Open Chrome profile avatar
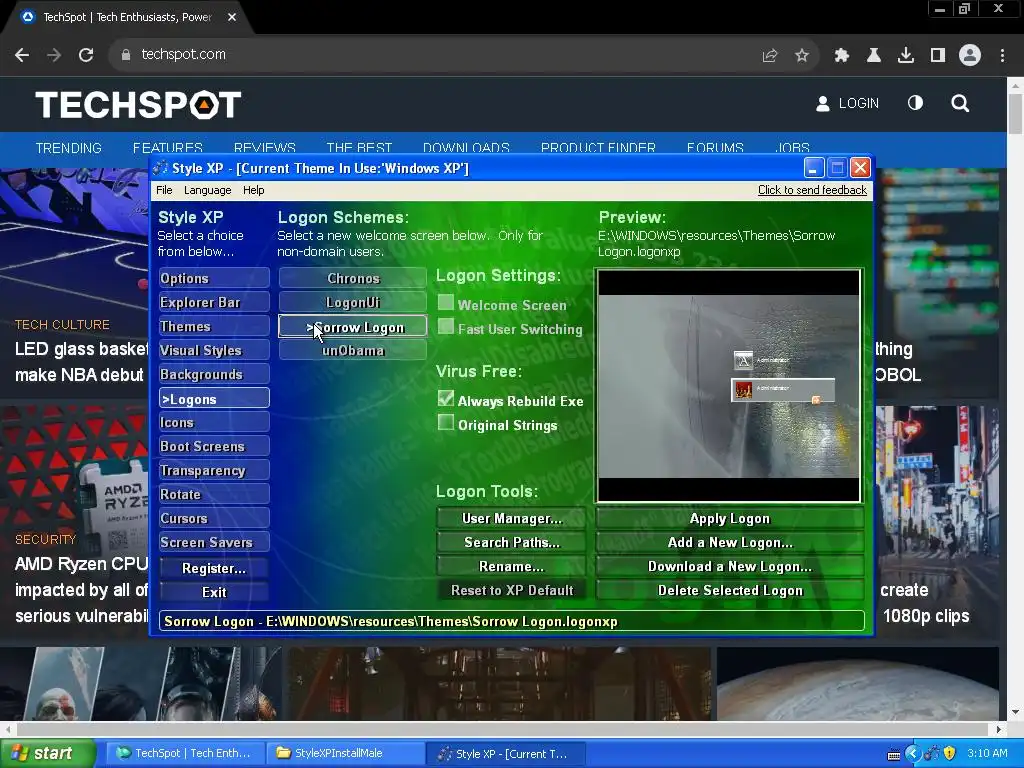1024x768 pixels. 970,55
